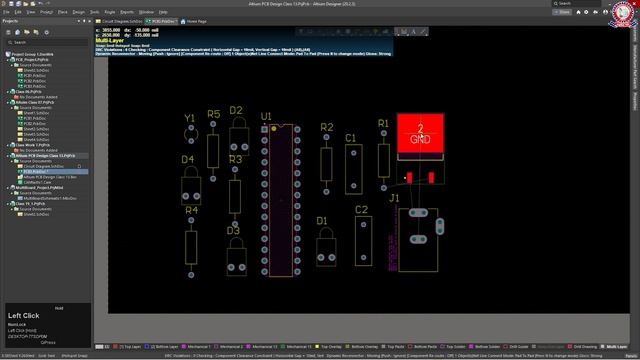Open the Design menu
This screenshot has height=360, width=640.
(79, 12)
